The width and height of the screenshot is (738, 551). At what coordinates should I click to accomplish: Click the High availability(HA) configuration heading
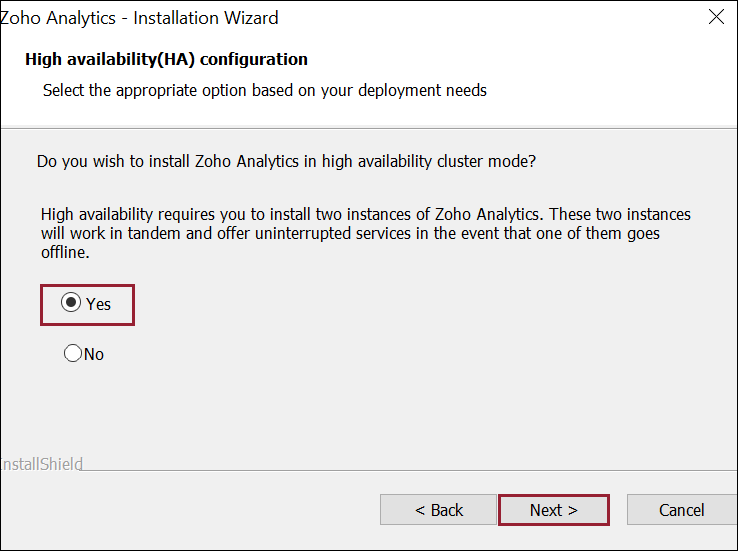coord(166,60)
